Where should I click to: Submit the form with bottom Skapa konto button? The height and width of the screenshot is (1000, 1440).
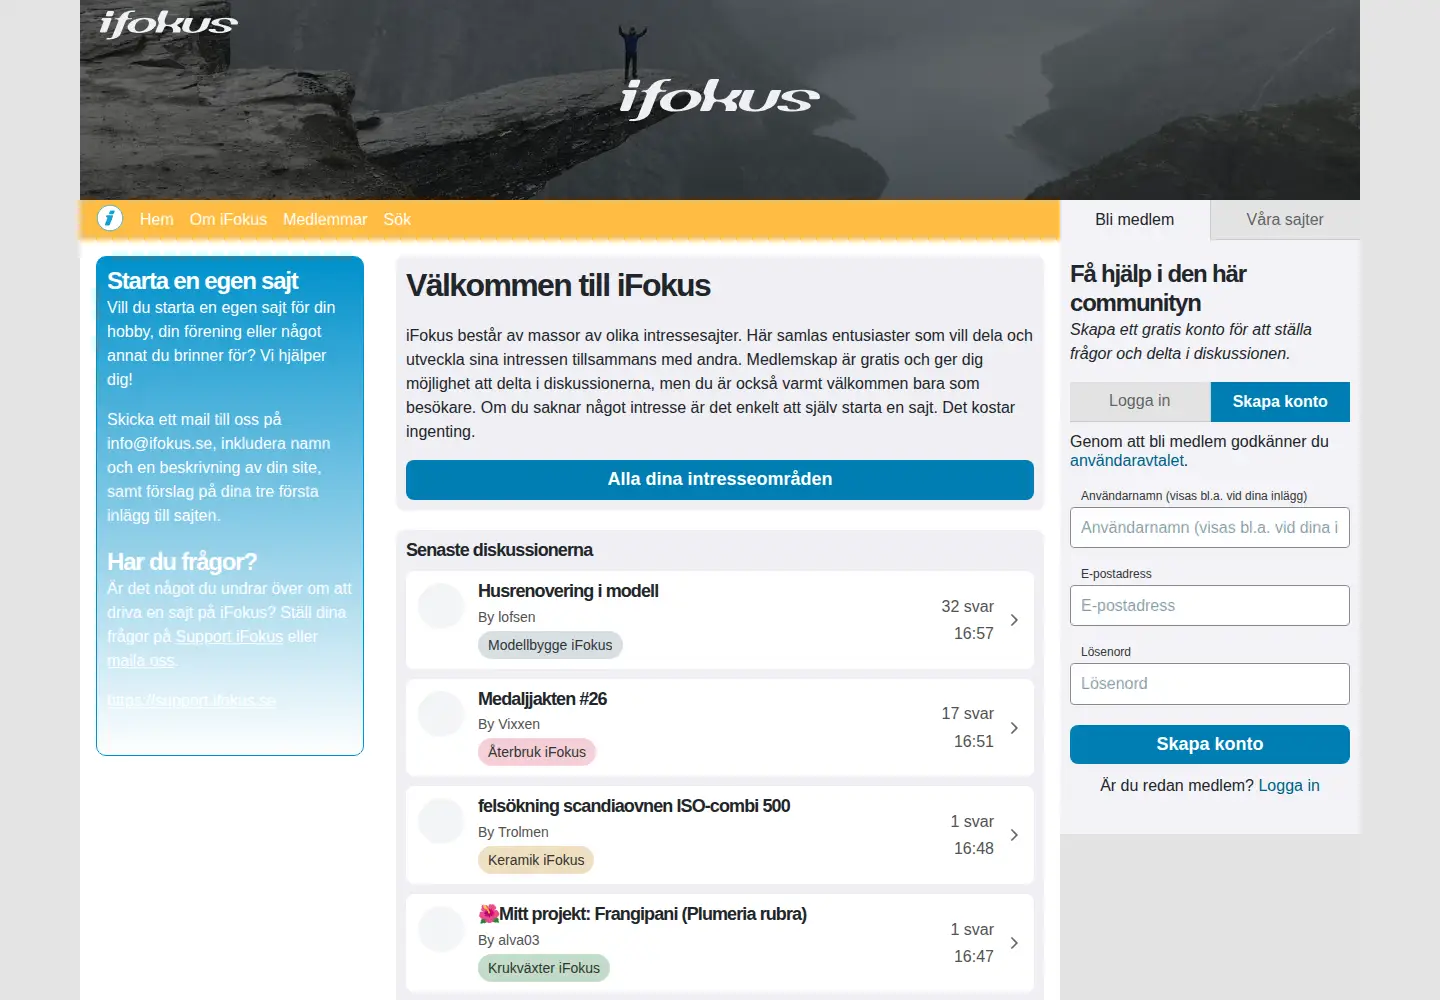(x=1210, y=744)
